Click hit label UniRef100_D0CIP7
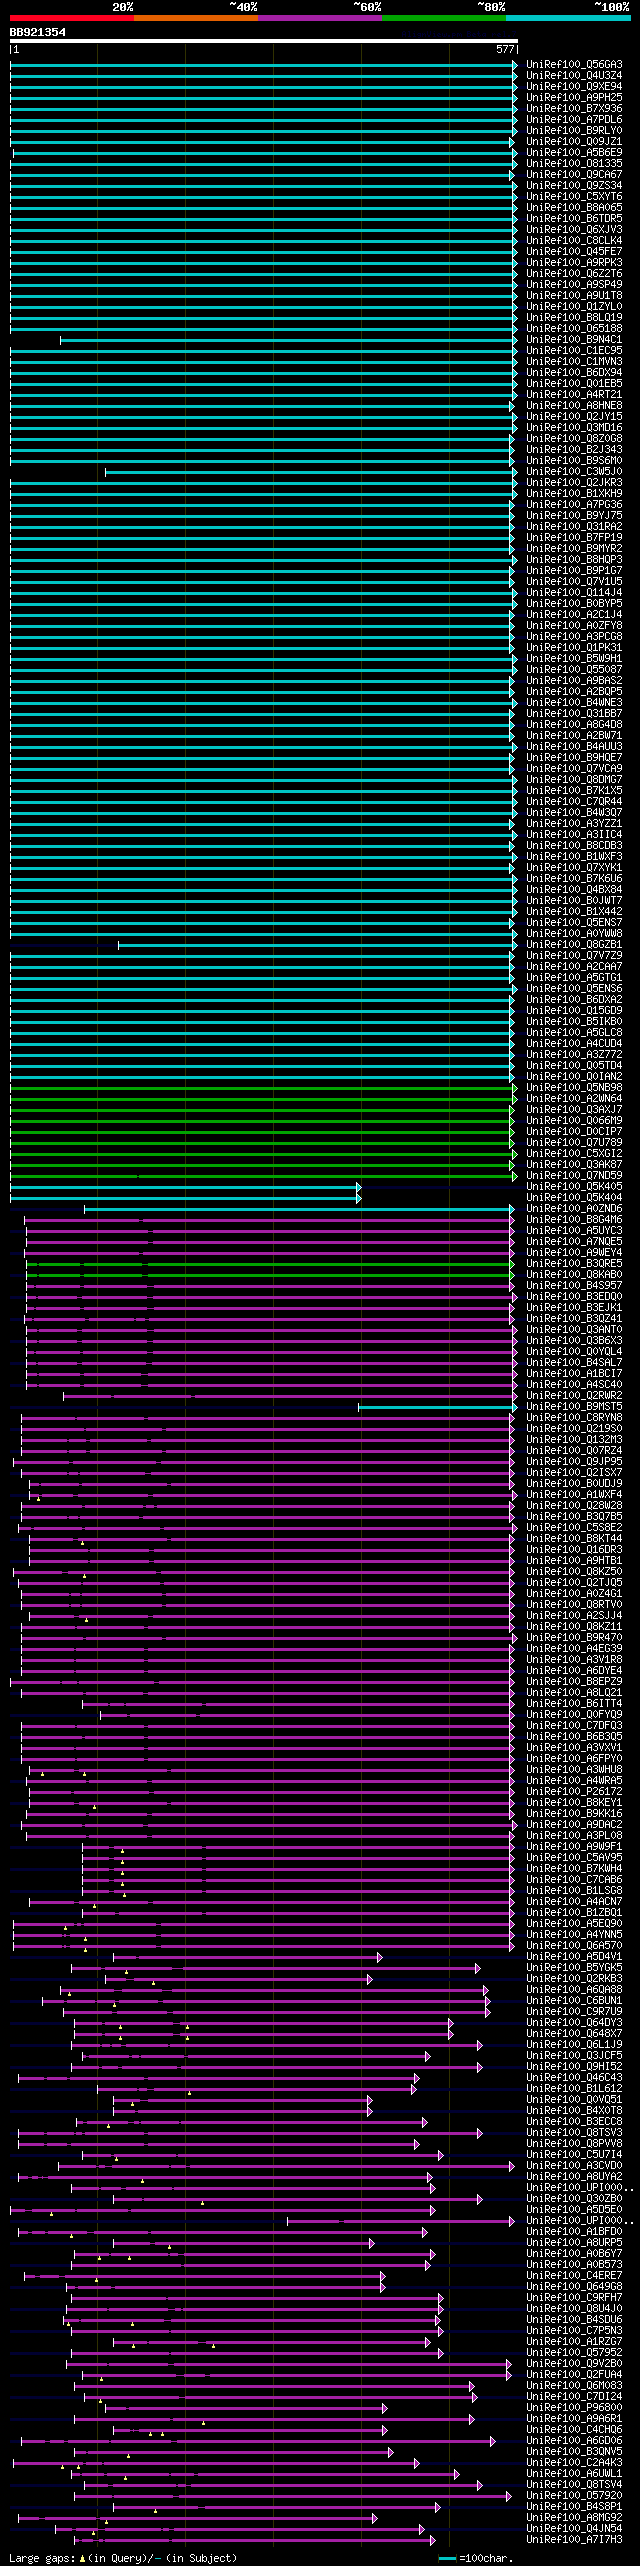Image resolution: width=640 pixels, height=2566 pixels. pos(574,1131)
